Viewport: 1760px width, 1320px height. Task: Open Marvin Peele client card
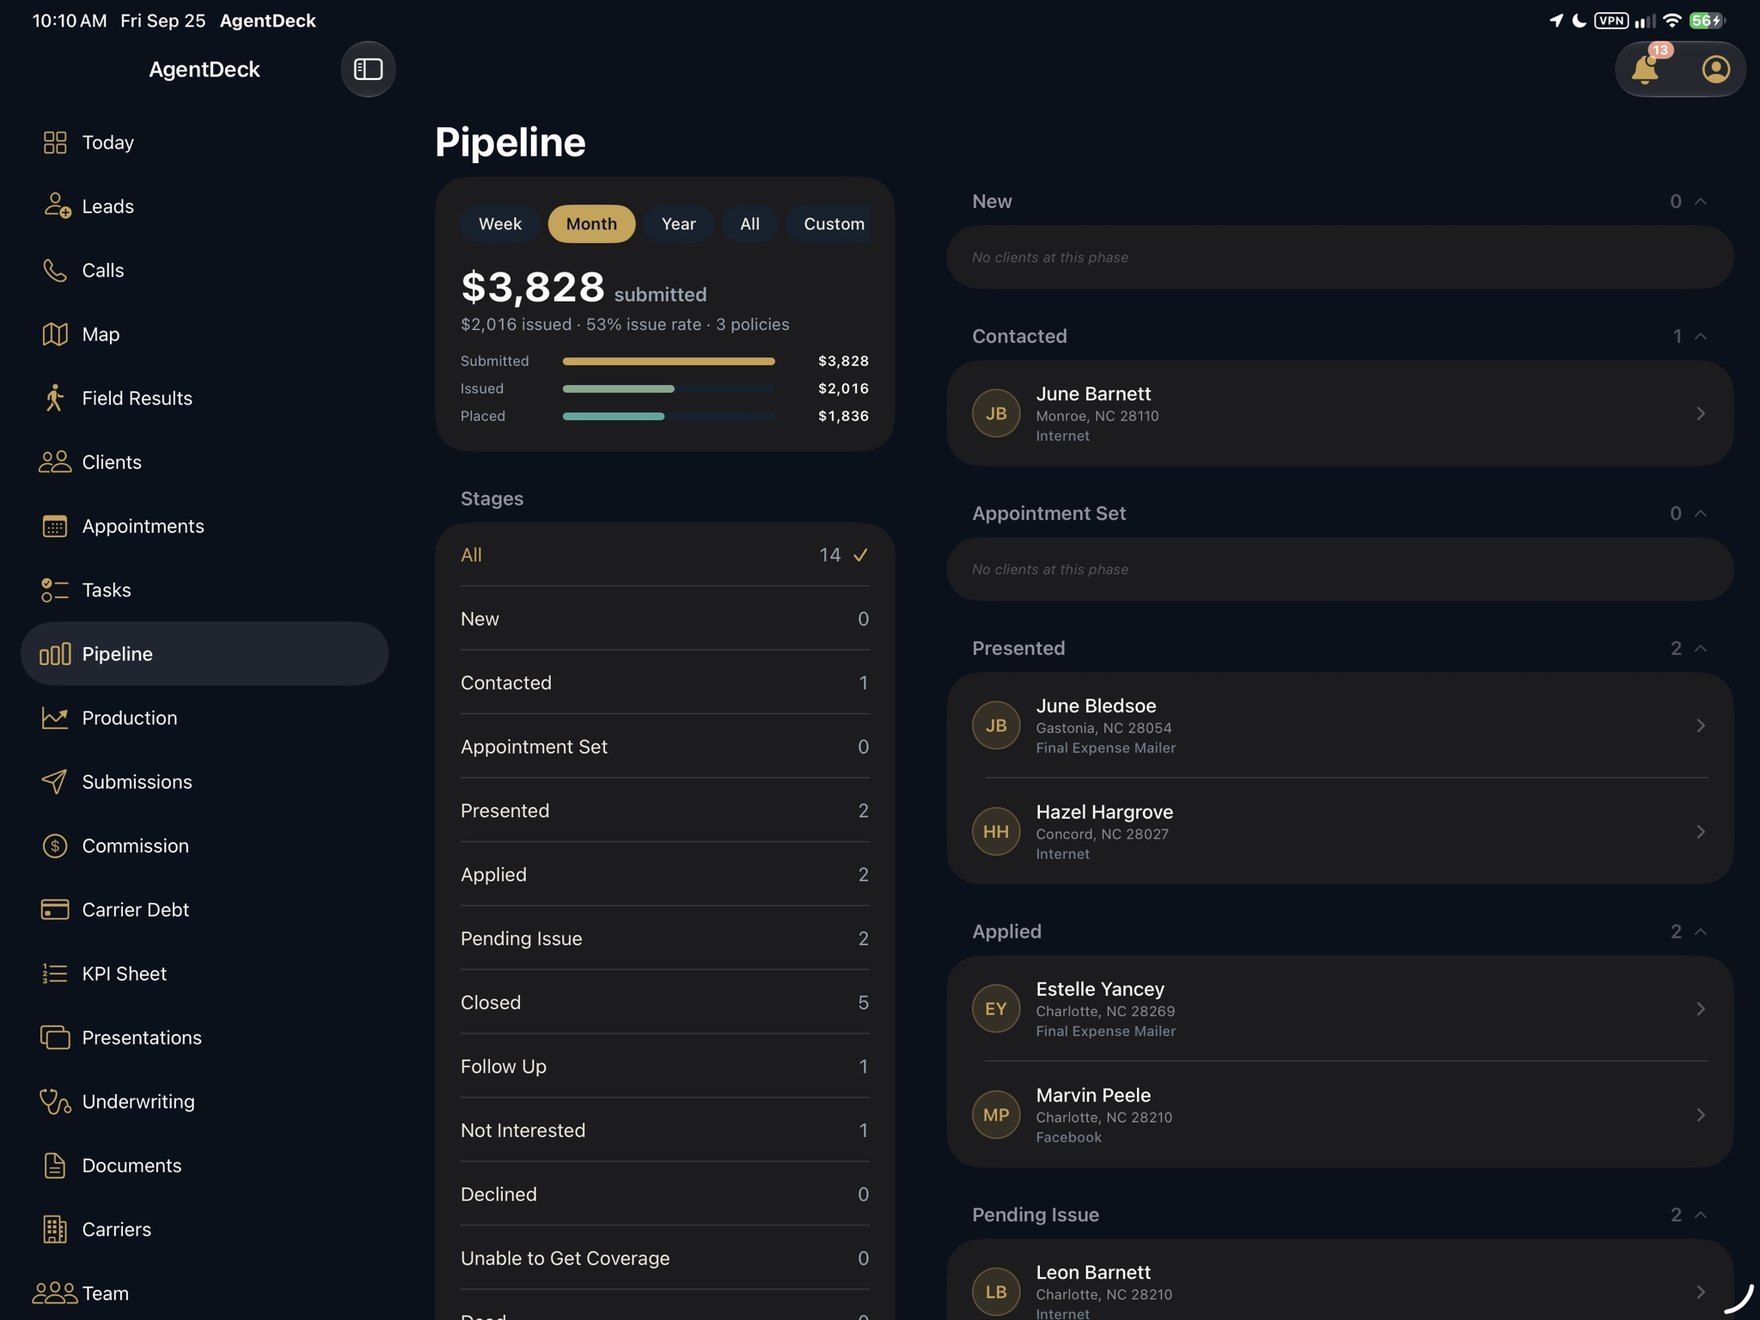[1340, 1114]
